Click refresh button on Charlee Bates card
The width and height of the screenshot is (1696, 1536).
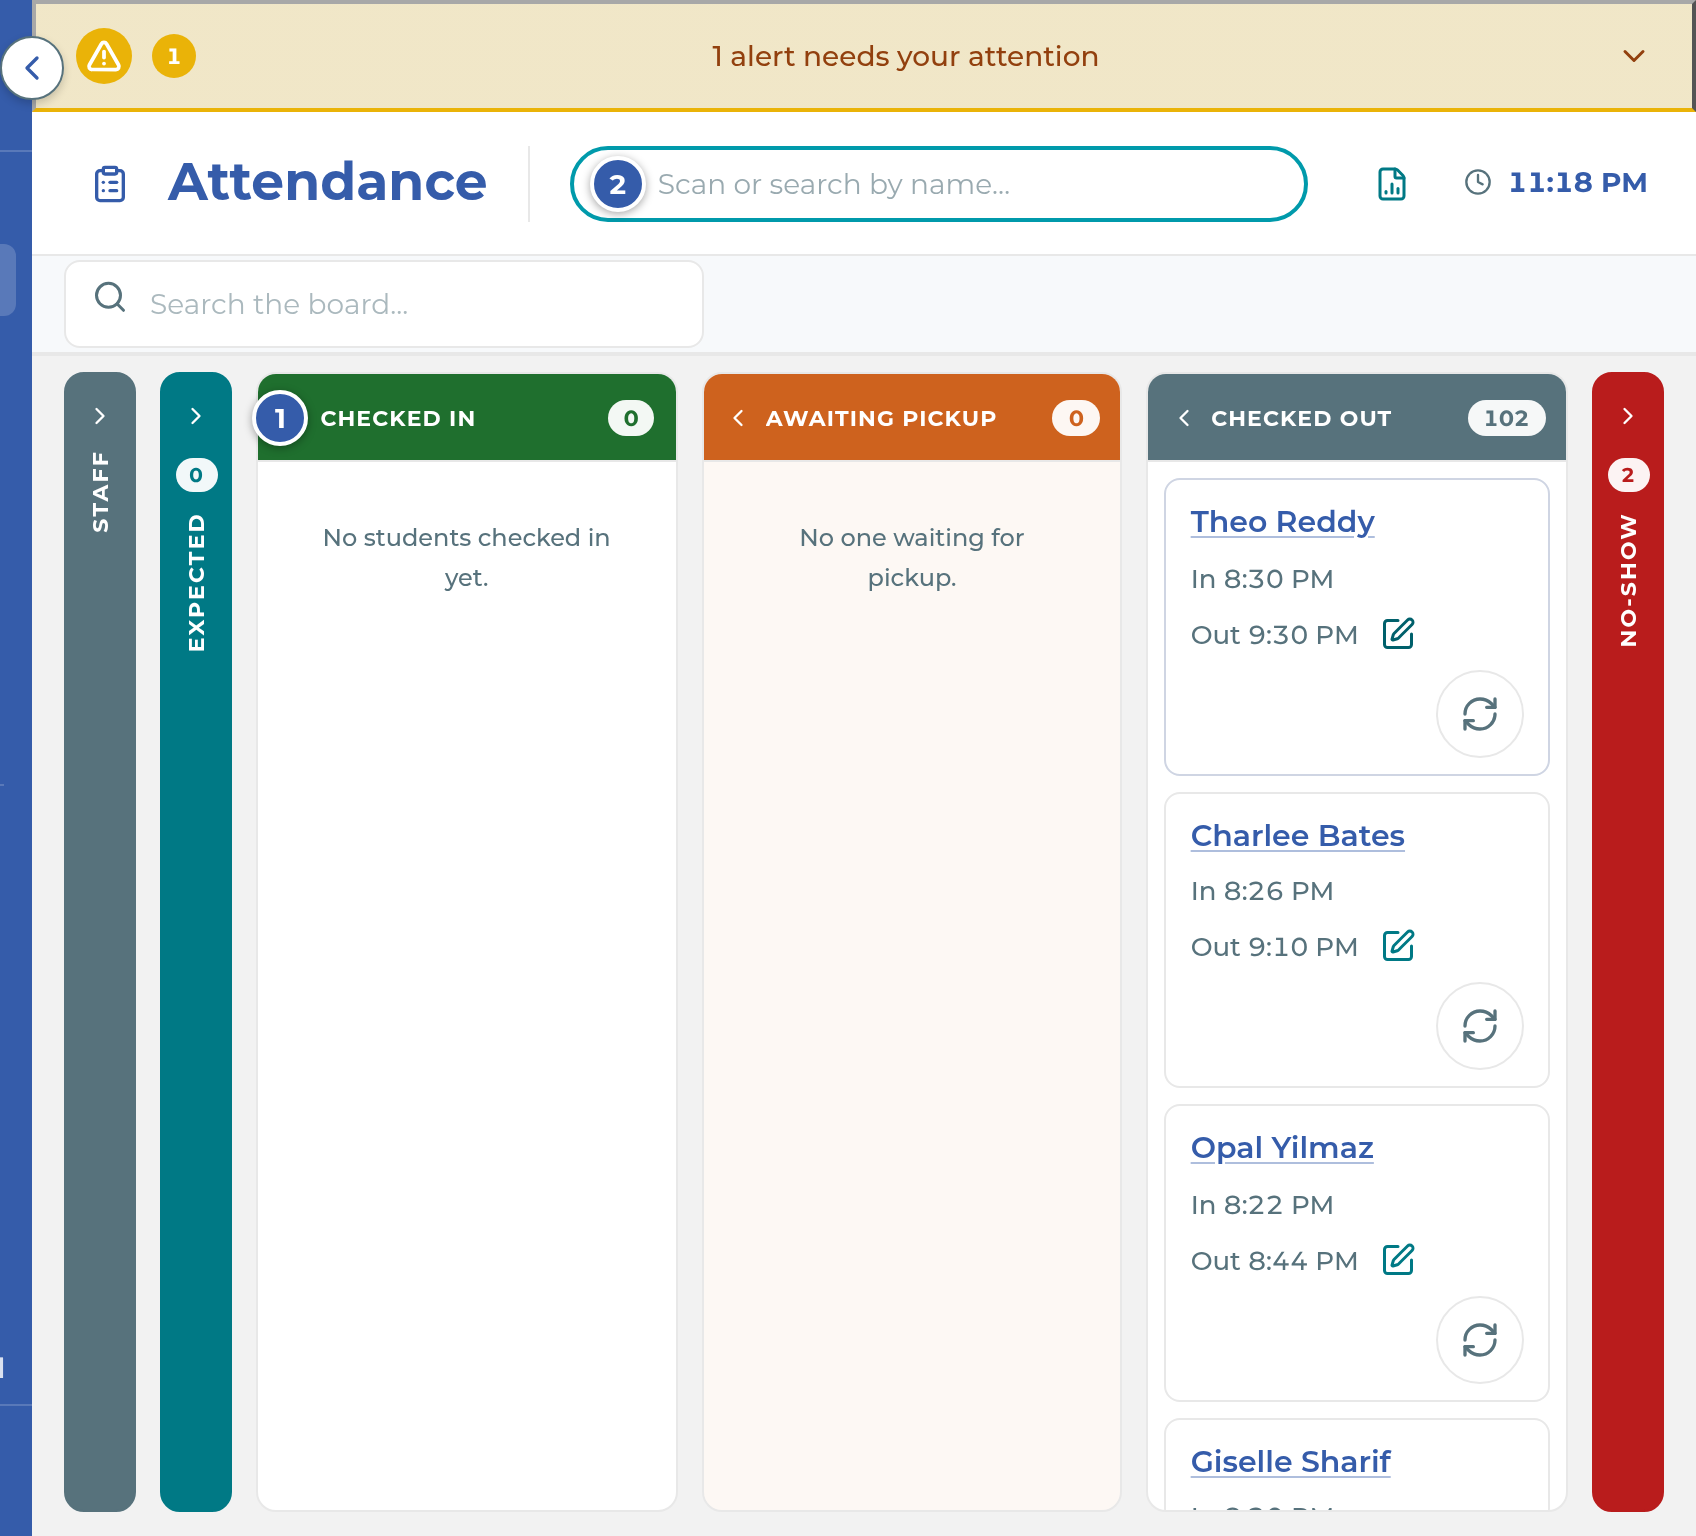pyautogui.click(x=1480, y=1026)
